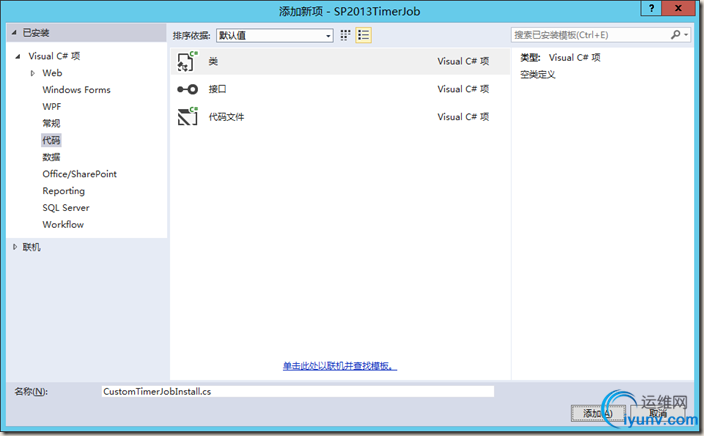Expand the 联机 section arrow

coord(15,247)
